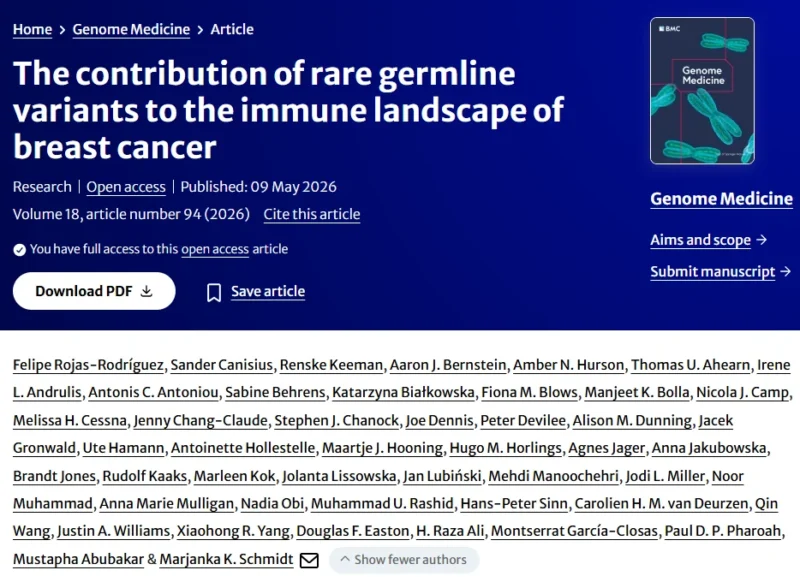Open author Marjanka K. Schmidt
The width and height of the screenshot is (800, 582).
pyautogui.click(x=227, y=560)
